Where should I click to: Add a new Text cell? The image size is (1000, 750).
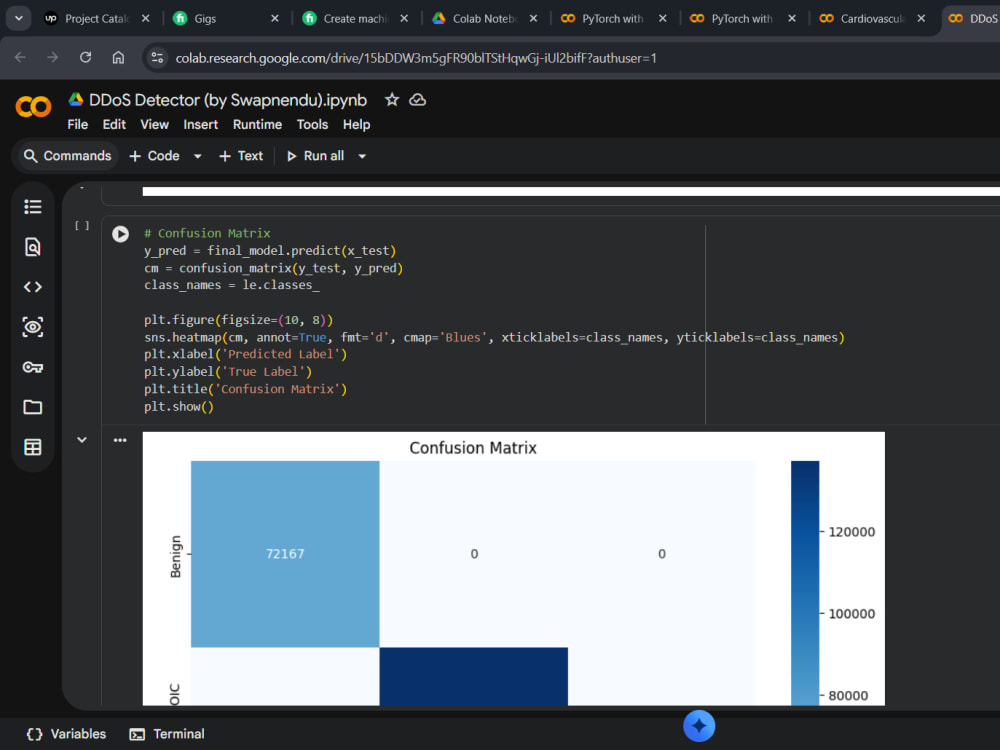(x=241, y=156)
